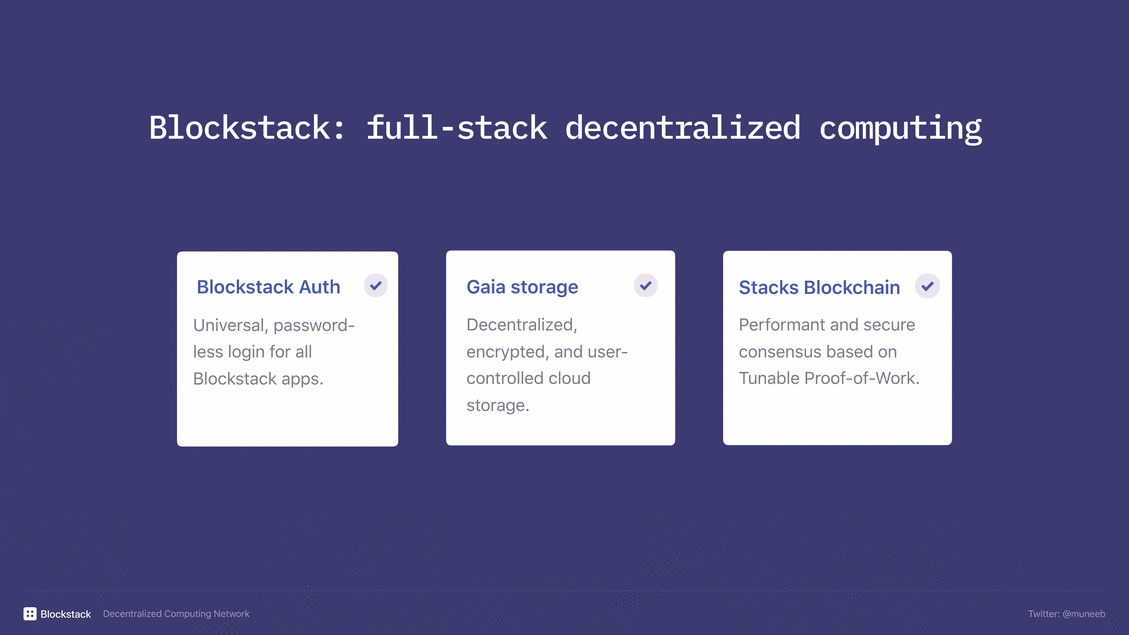Select the Blockstack Auth card heading

(268, 287)
